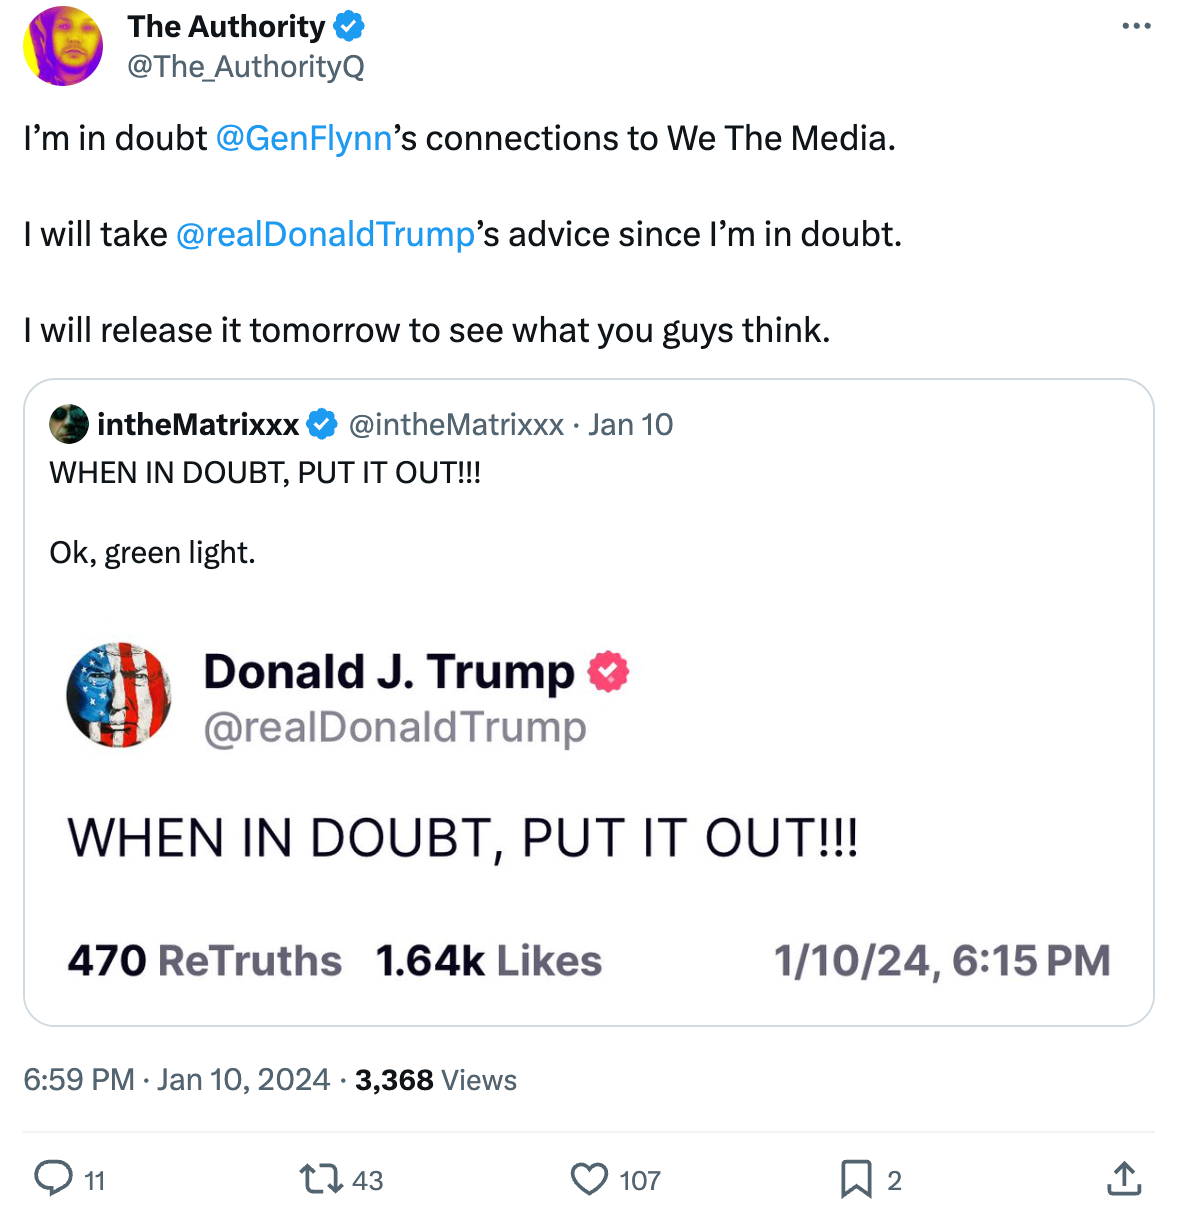Open the 6:59 PM Jan 10, 2024 timestamp

176,1080
